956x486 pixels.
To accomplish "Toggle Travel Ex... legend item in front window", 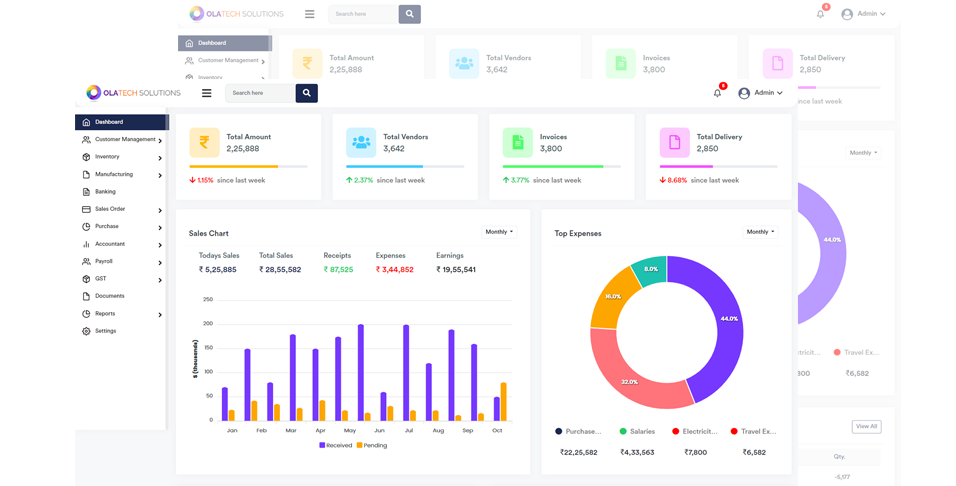I will [x=754, y=431].
